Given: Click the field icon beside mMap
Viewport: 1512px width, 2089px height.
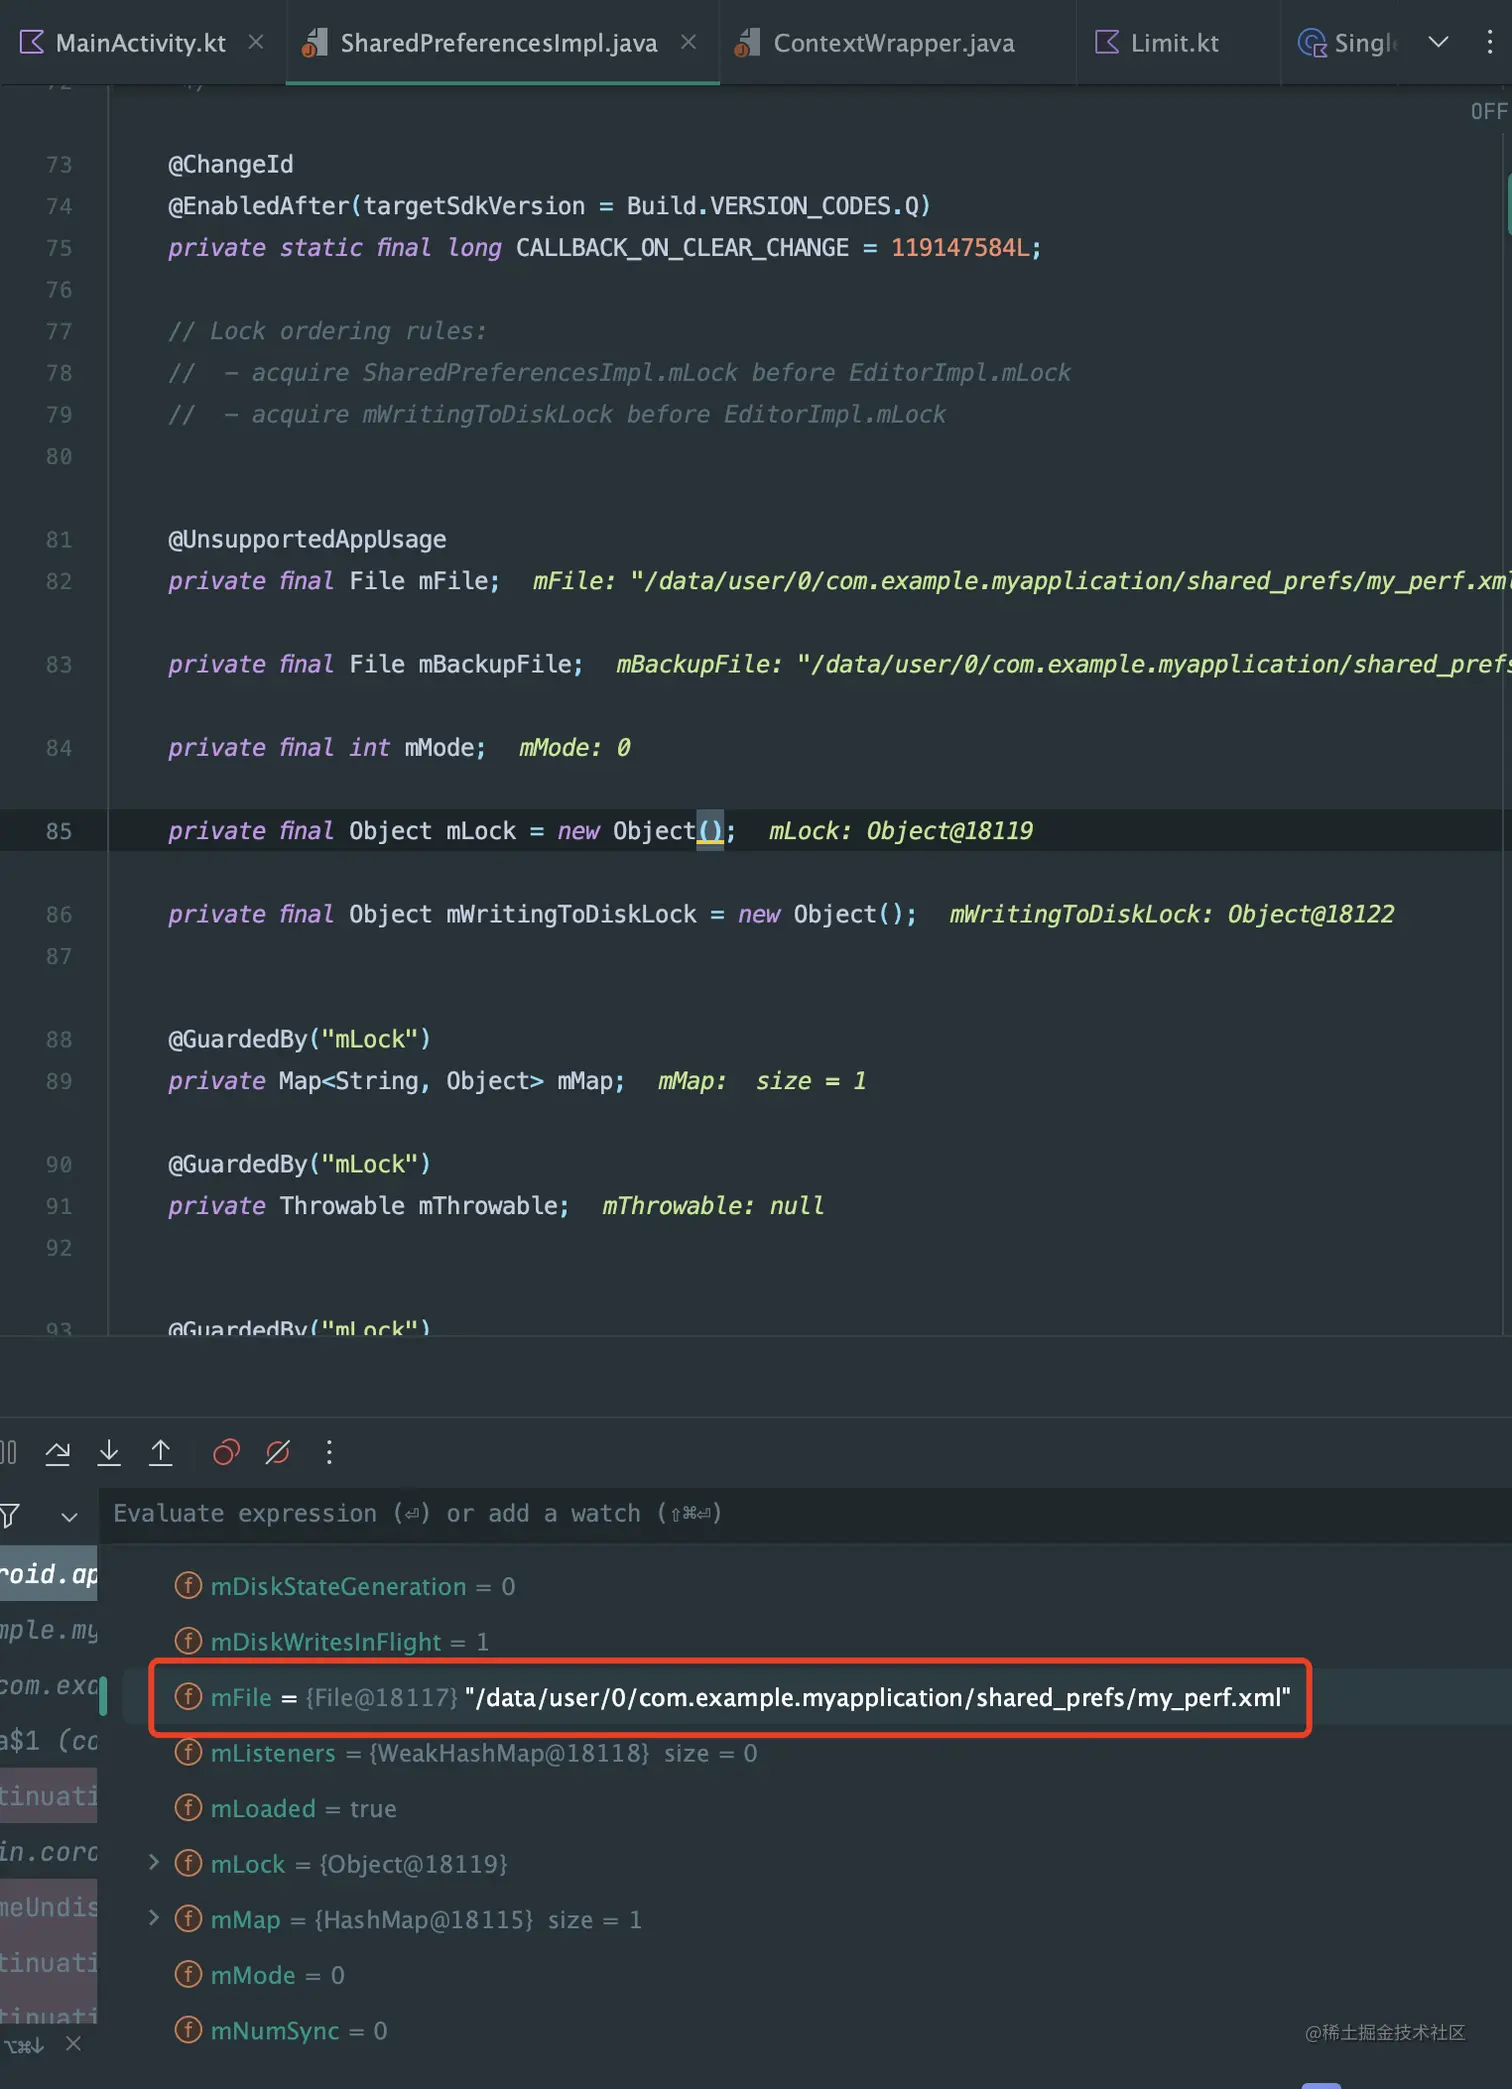Looking at the screenshot, I should tap(188, 1919).
